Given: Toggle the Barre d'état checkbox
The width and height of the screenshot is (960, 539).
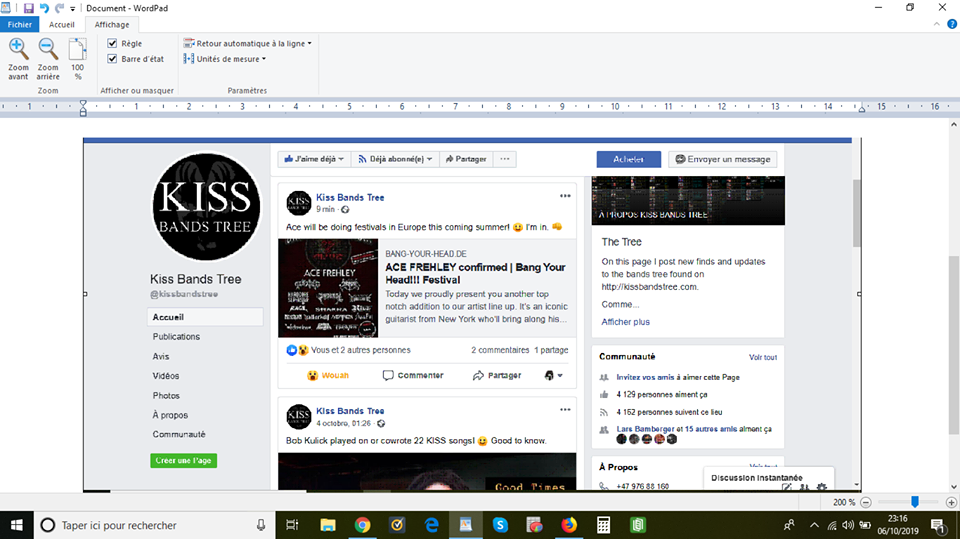Looking at the screenshot, I should [113, 59].
